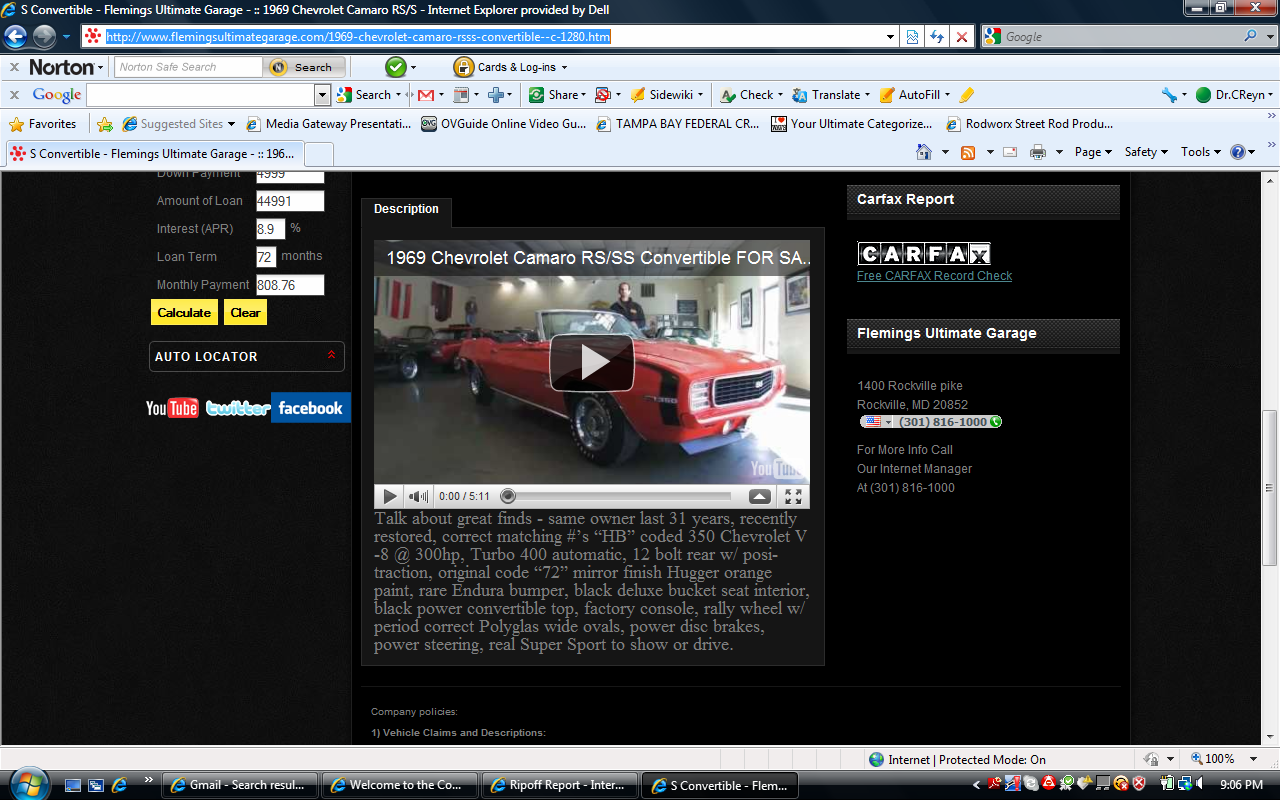
Task: Open TAMPA BAY FEDERAL CR... favorite
Action: 678,124
